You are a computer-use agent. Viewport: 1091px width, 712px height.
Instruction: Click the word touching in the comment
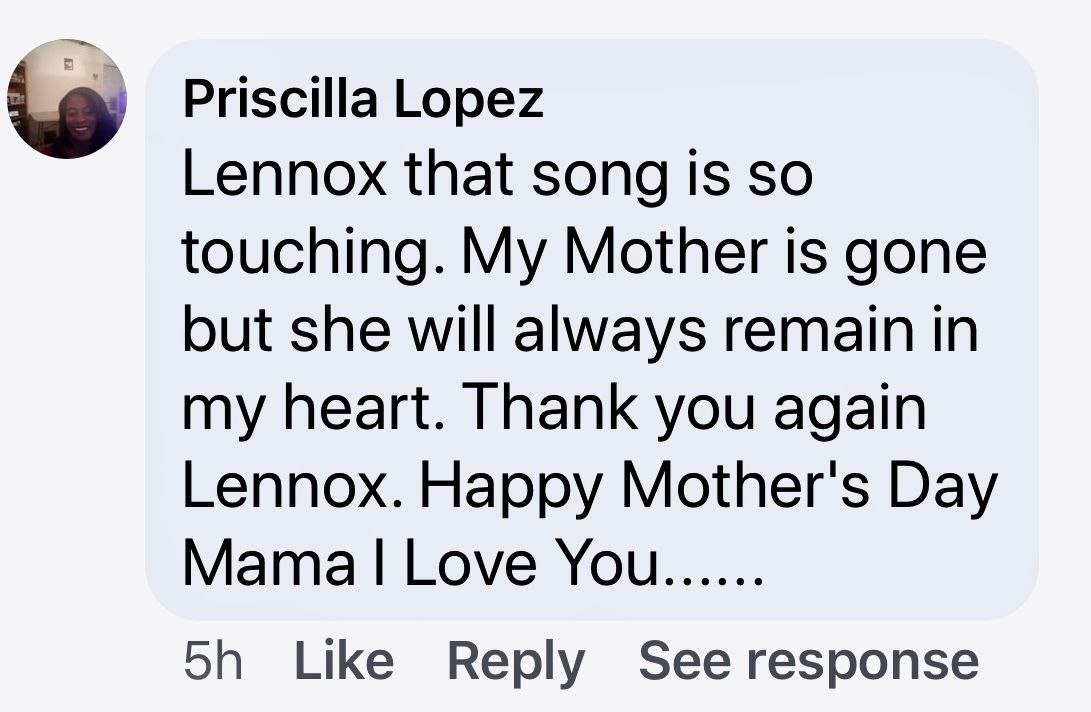295,254
